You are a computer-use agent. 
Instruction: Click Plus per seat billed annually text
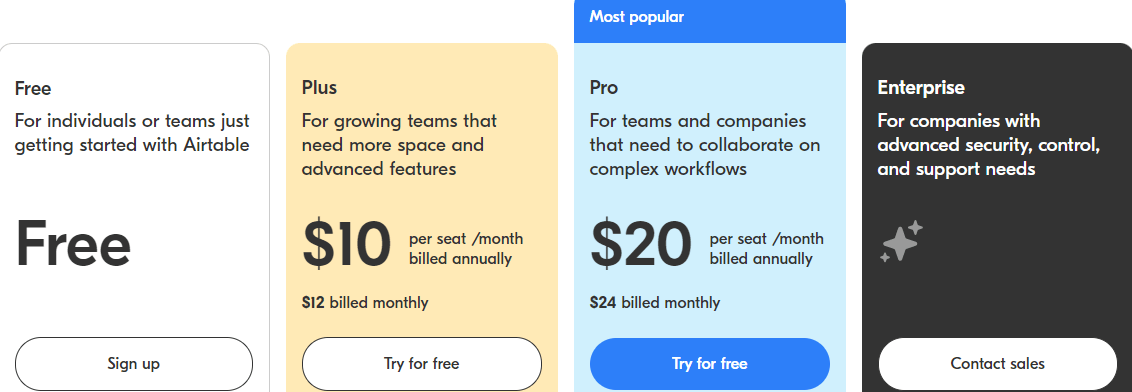(466, 248)
